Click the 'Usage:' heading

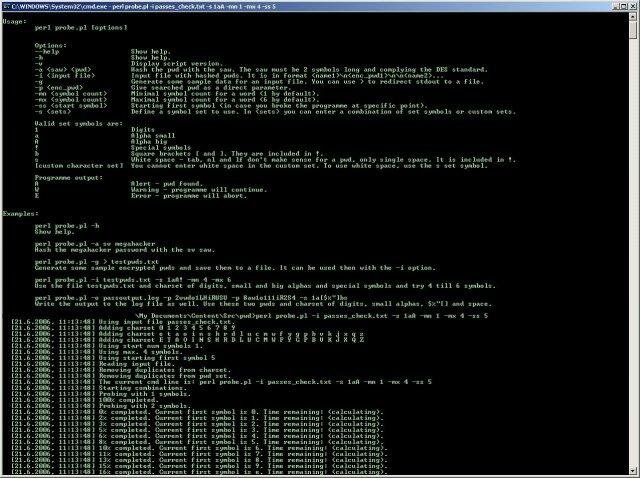[14, 22]
